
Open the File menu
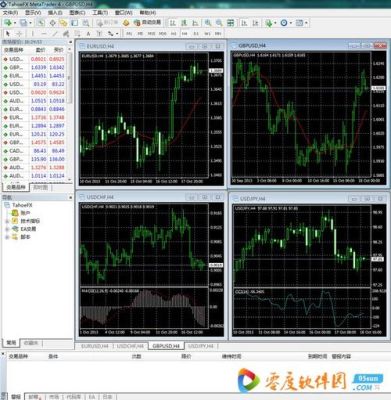pyautogui.click(x=10, y=13)
